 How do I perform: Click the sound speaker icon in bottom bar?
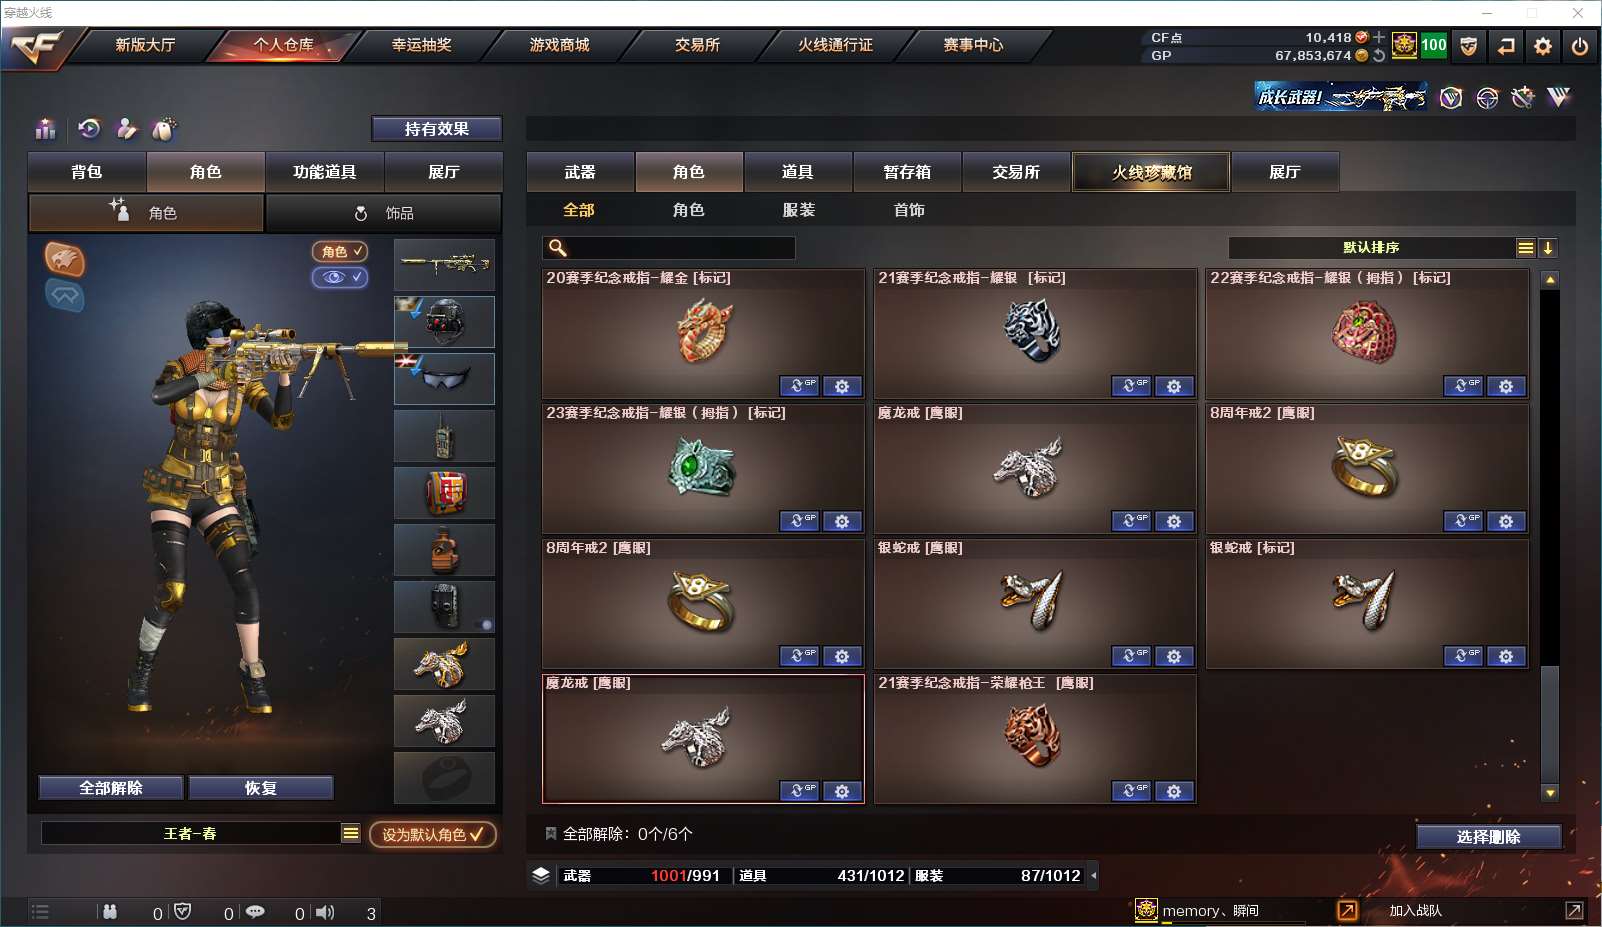pyautogui.click(x=325, y=912)
